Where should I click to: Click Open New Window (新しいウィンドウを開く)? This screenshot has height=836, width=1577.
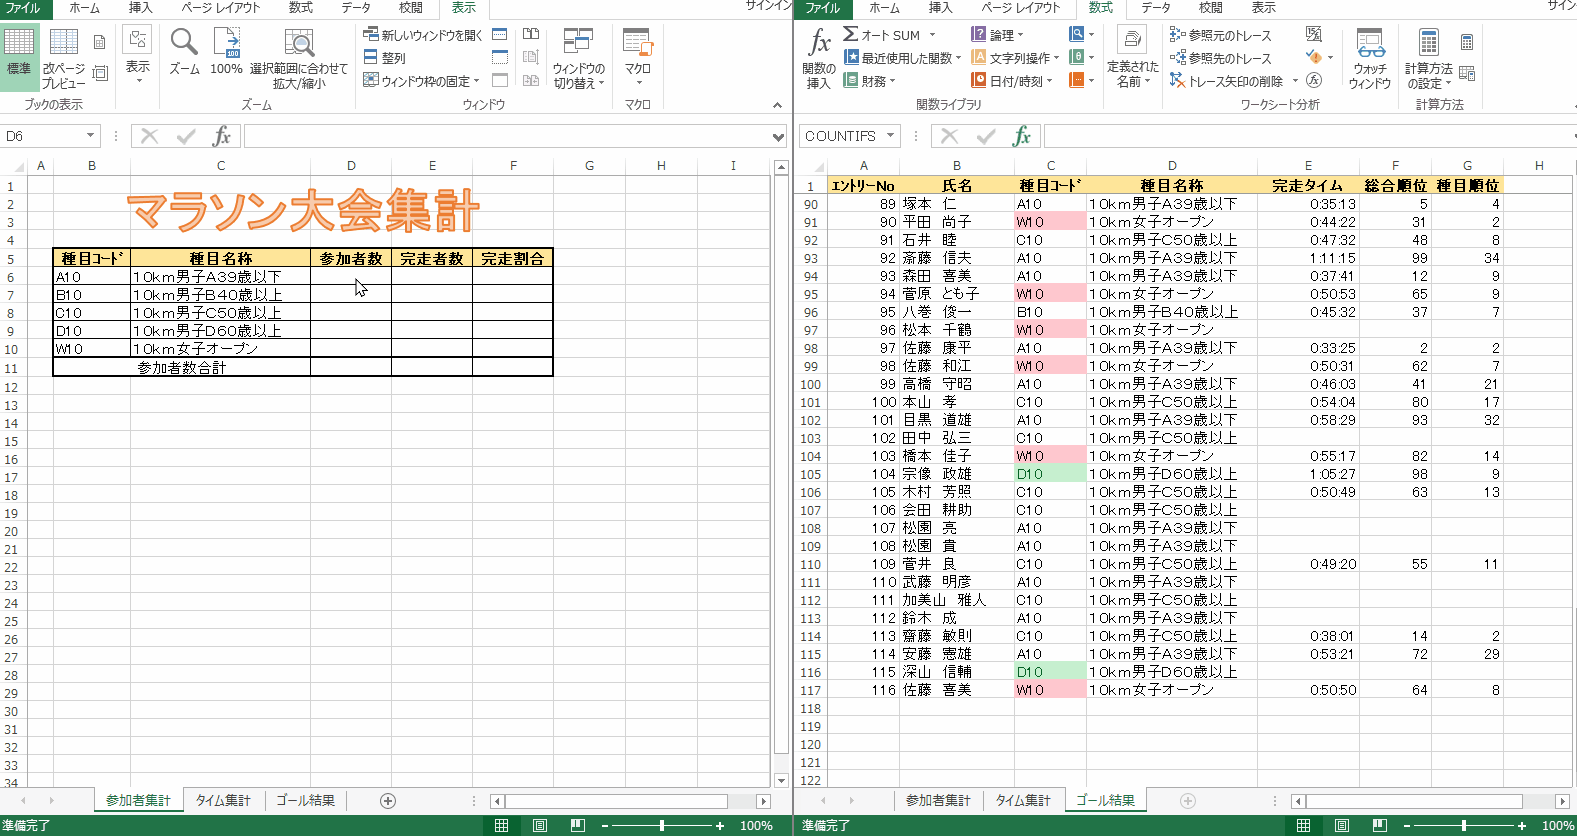click(x=423, y=35)
